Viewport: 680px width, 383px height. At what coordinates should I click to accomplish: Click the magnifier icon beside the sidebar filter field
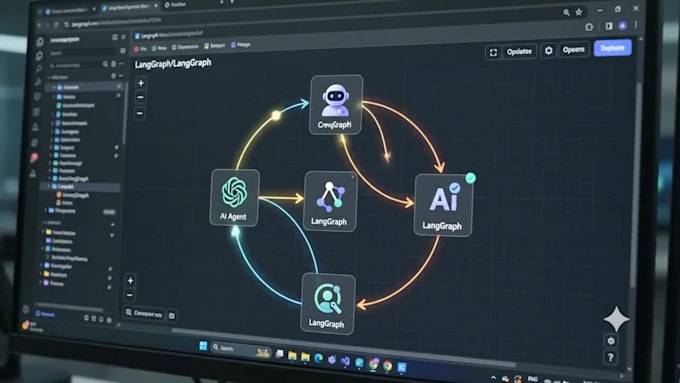coord(105,64)
